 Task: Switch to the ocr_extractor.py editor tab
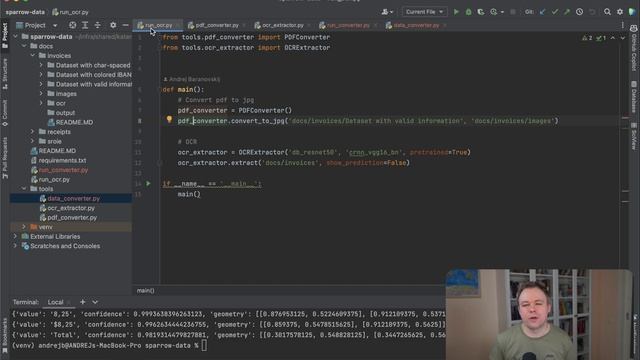click(282, 25)
